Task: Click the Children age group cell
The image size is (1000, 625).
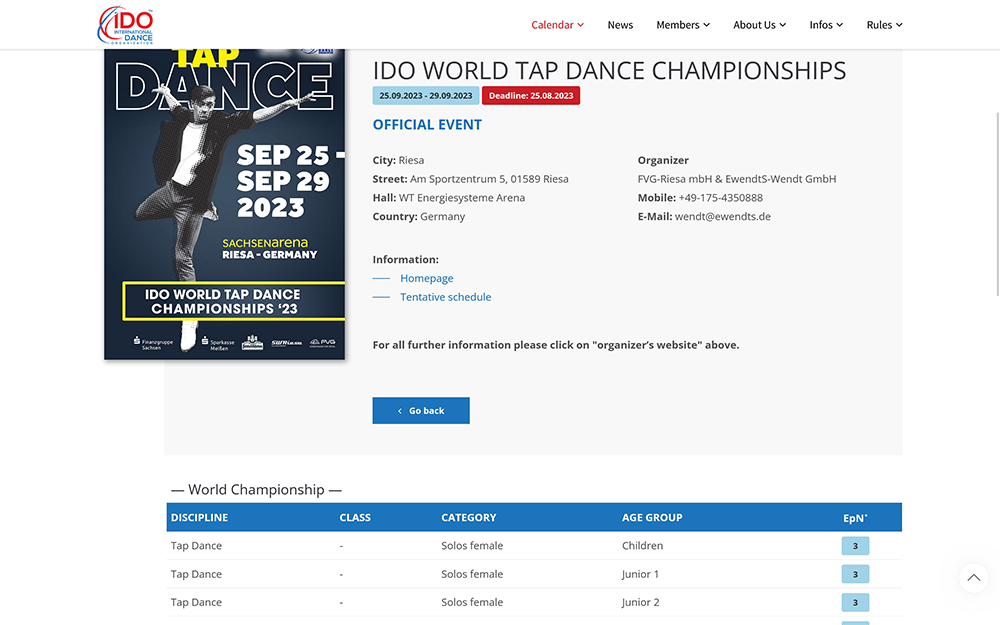Action: coord(642,545)
